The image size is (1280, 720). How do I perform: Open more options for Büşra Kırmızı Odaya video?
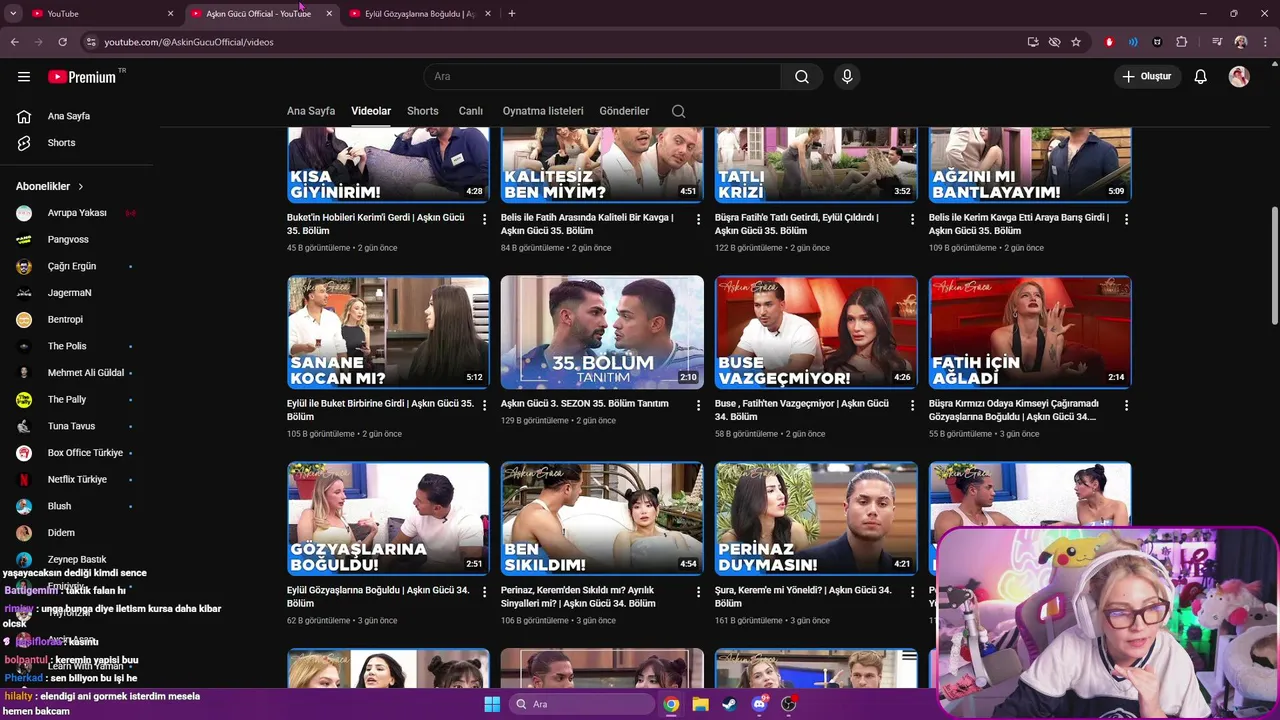coord(1127,405)
